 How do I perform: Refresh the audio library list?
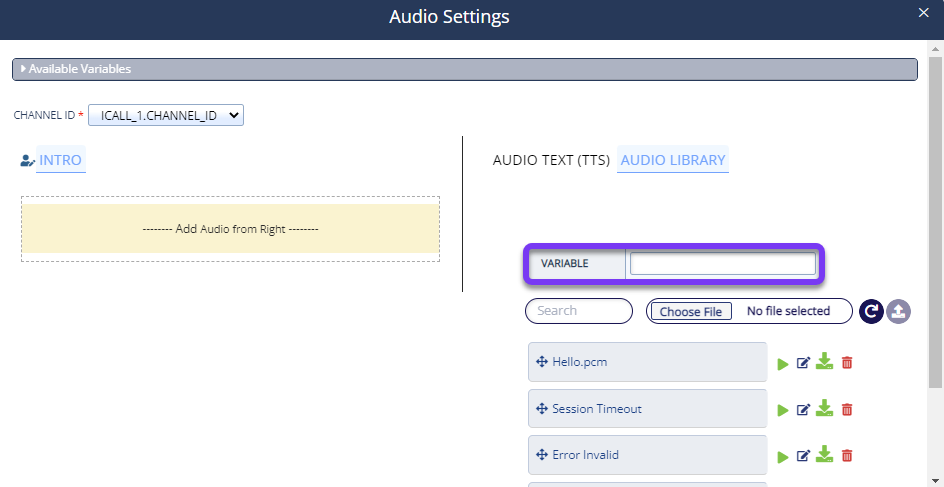coord(871,311)
